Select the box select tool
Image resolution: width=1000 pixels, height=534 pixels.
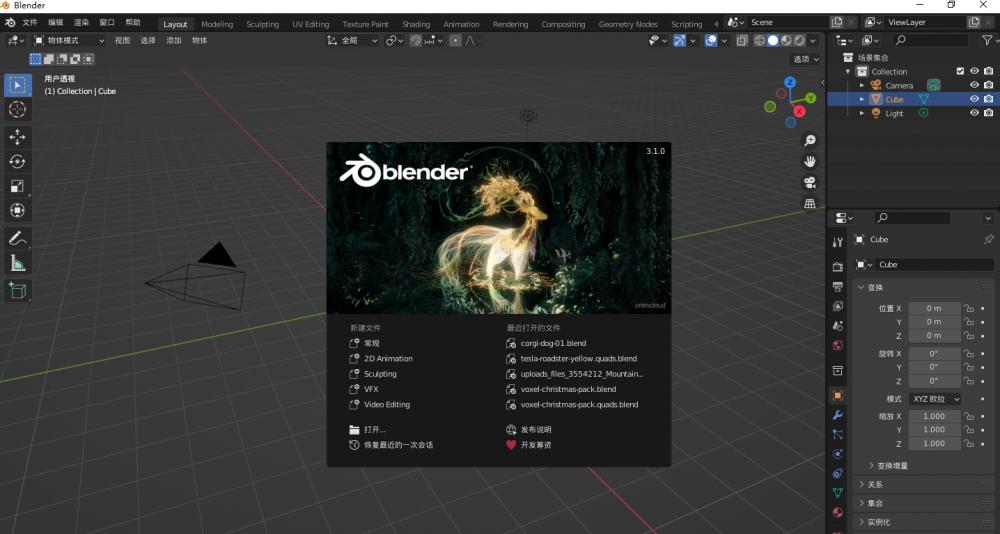point(18,85)
